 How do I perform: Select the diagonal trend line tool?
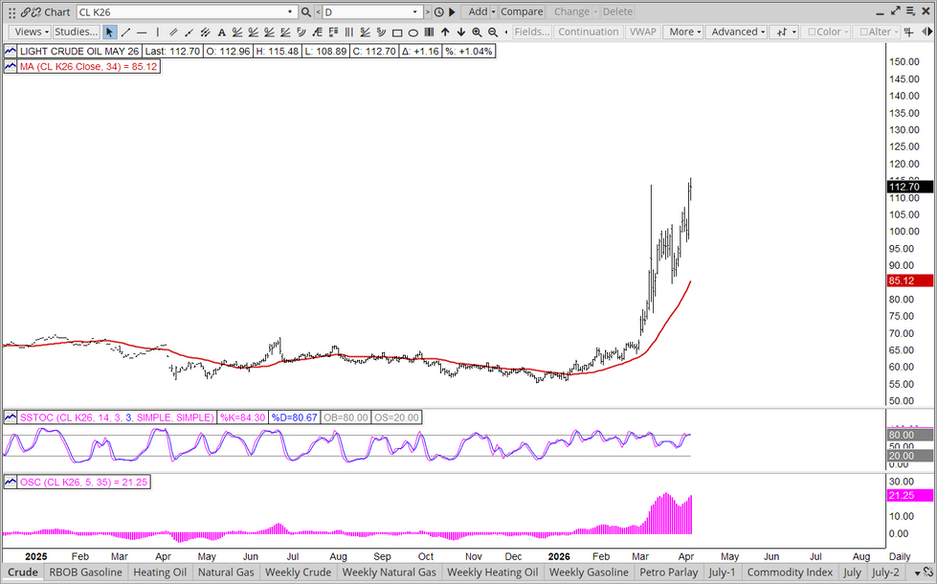point(125,32)
